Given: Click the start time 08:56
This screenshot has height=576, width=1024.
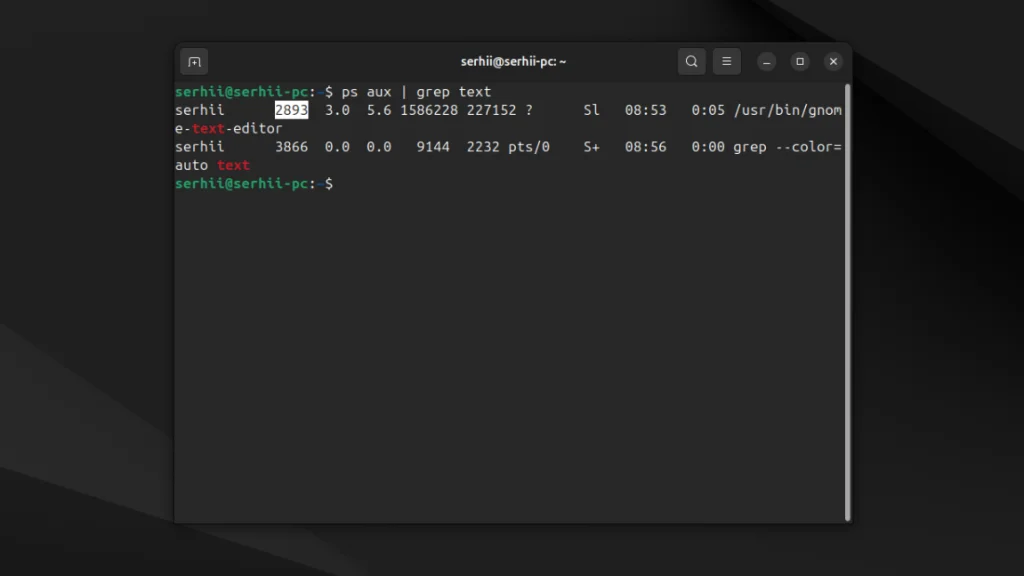Looking at the screenshot, I should (x=645, y=147).
